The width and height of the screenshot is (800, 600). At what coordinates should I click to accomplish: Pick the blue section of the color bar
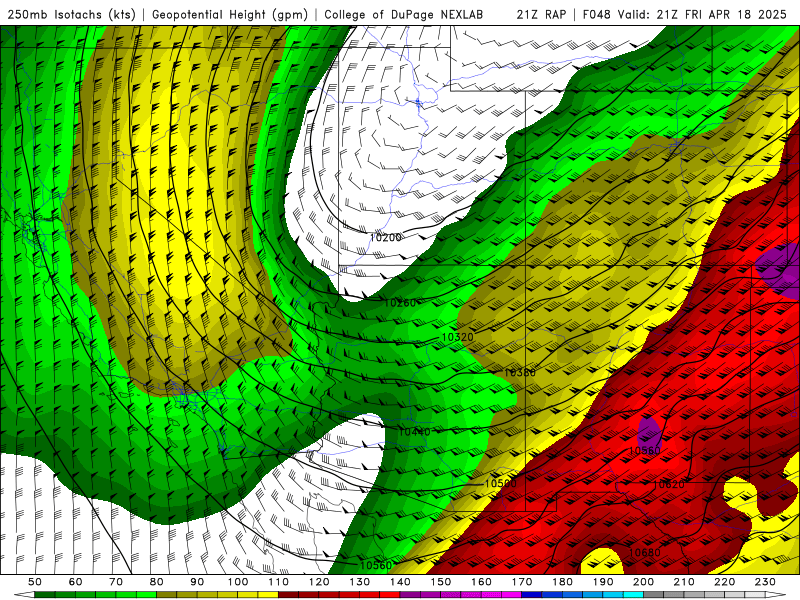point(583,595)
